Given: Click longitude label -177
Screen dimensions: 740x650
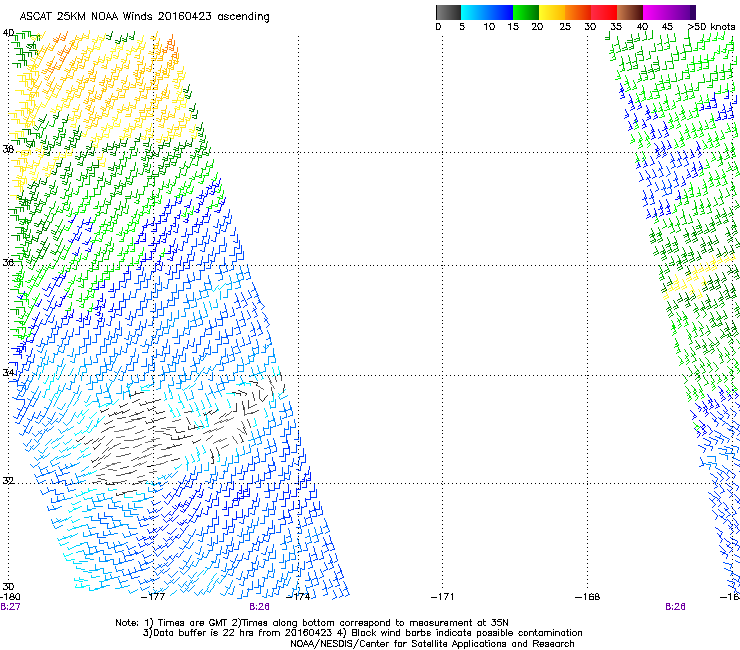Looking at the screenshot, I should tap(153, 597).
